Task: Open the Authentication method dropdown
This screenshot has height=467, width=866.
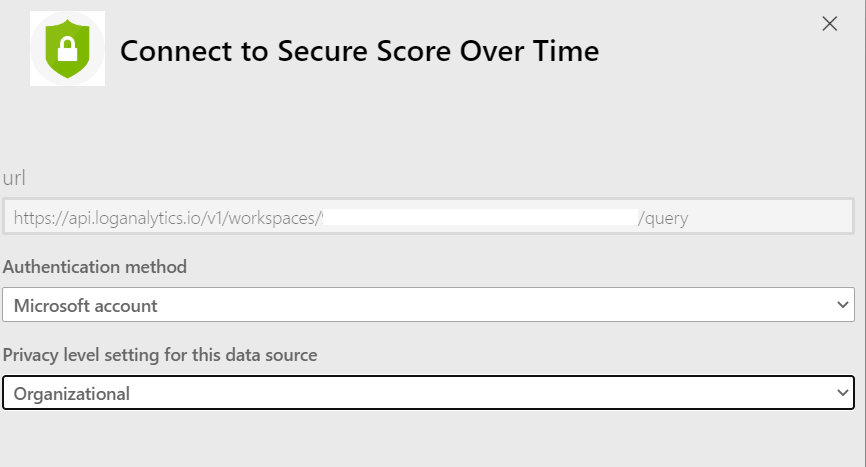Action: point(428,305)
